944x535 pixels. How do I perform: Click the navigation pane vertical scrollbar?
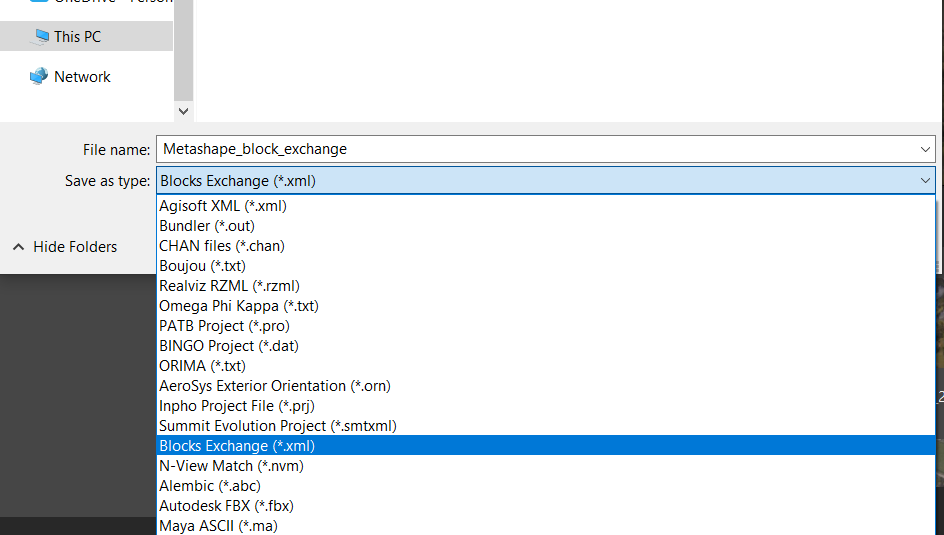coord(184,51)
